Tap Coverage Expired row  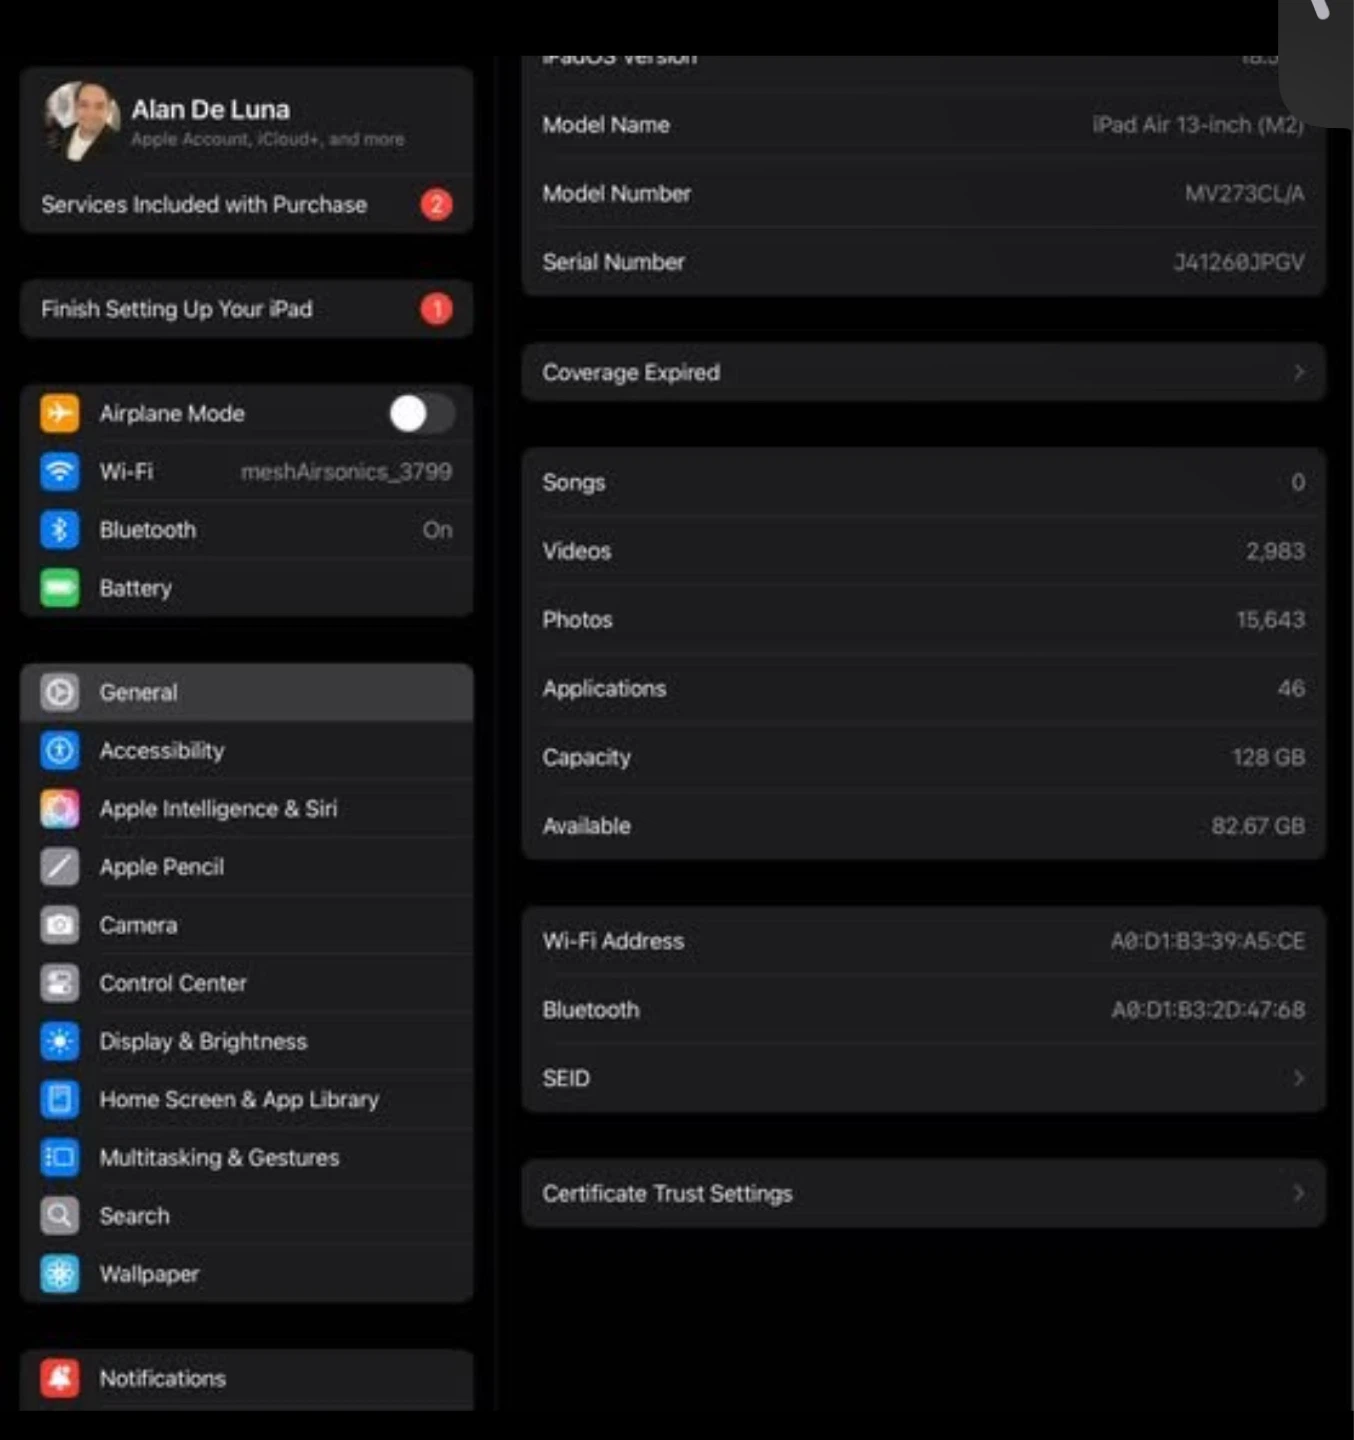coord(924,372)
